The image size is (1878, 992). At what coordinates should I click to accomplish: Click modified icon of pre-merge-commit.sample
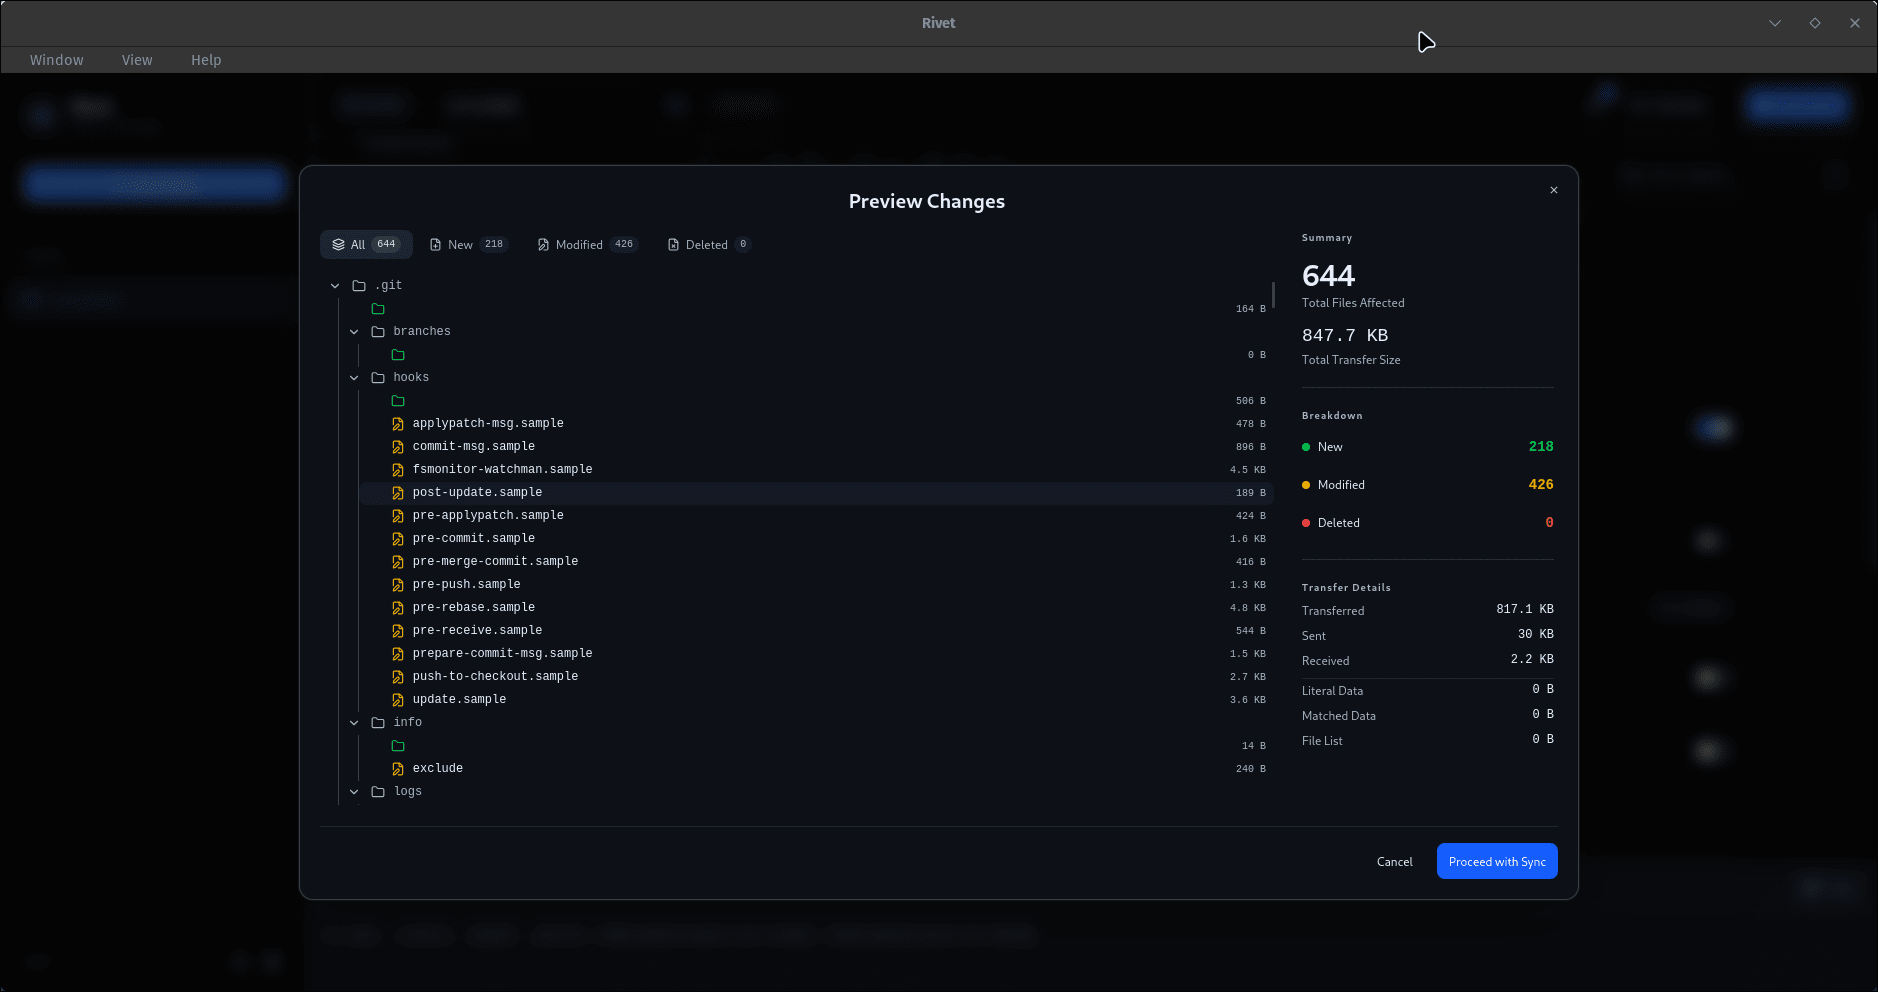click(398, 562)
